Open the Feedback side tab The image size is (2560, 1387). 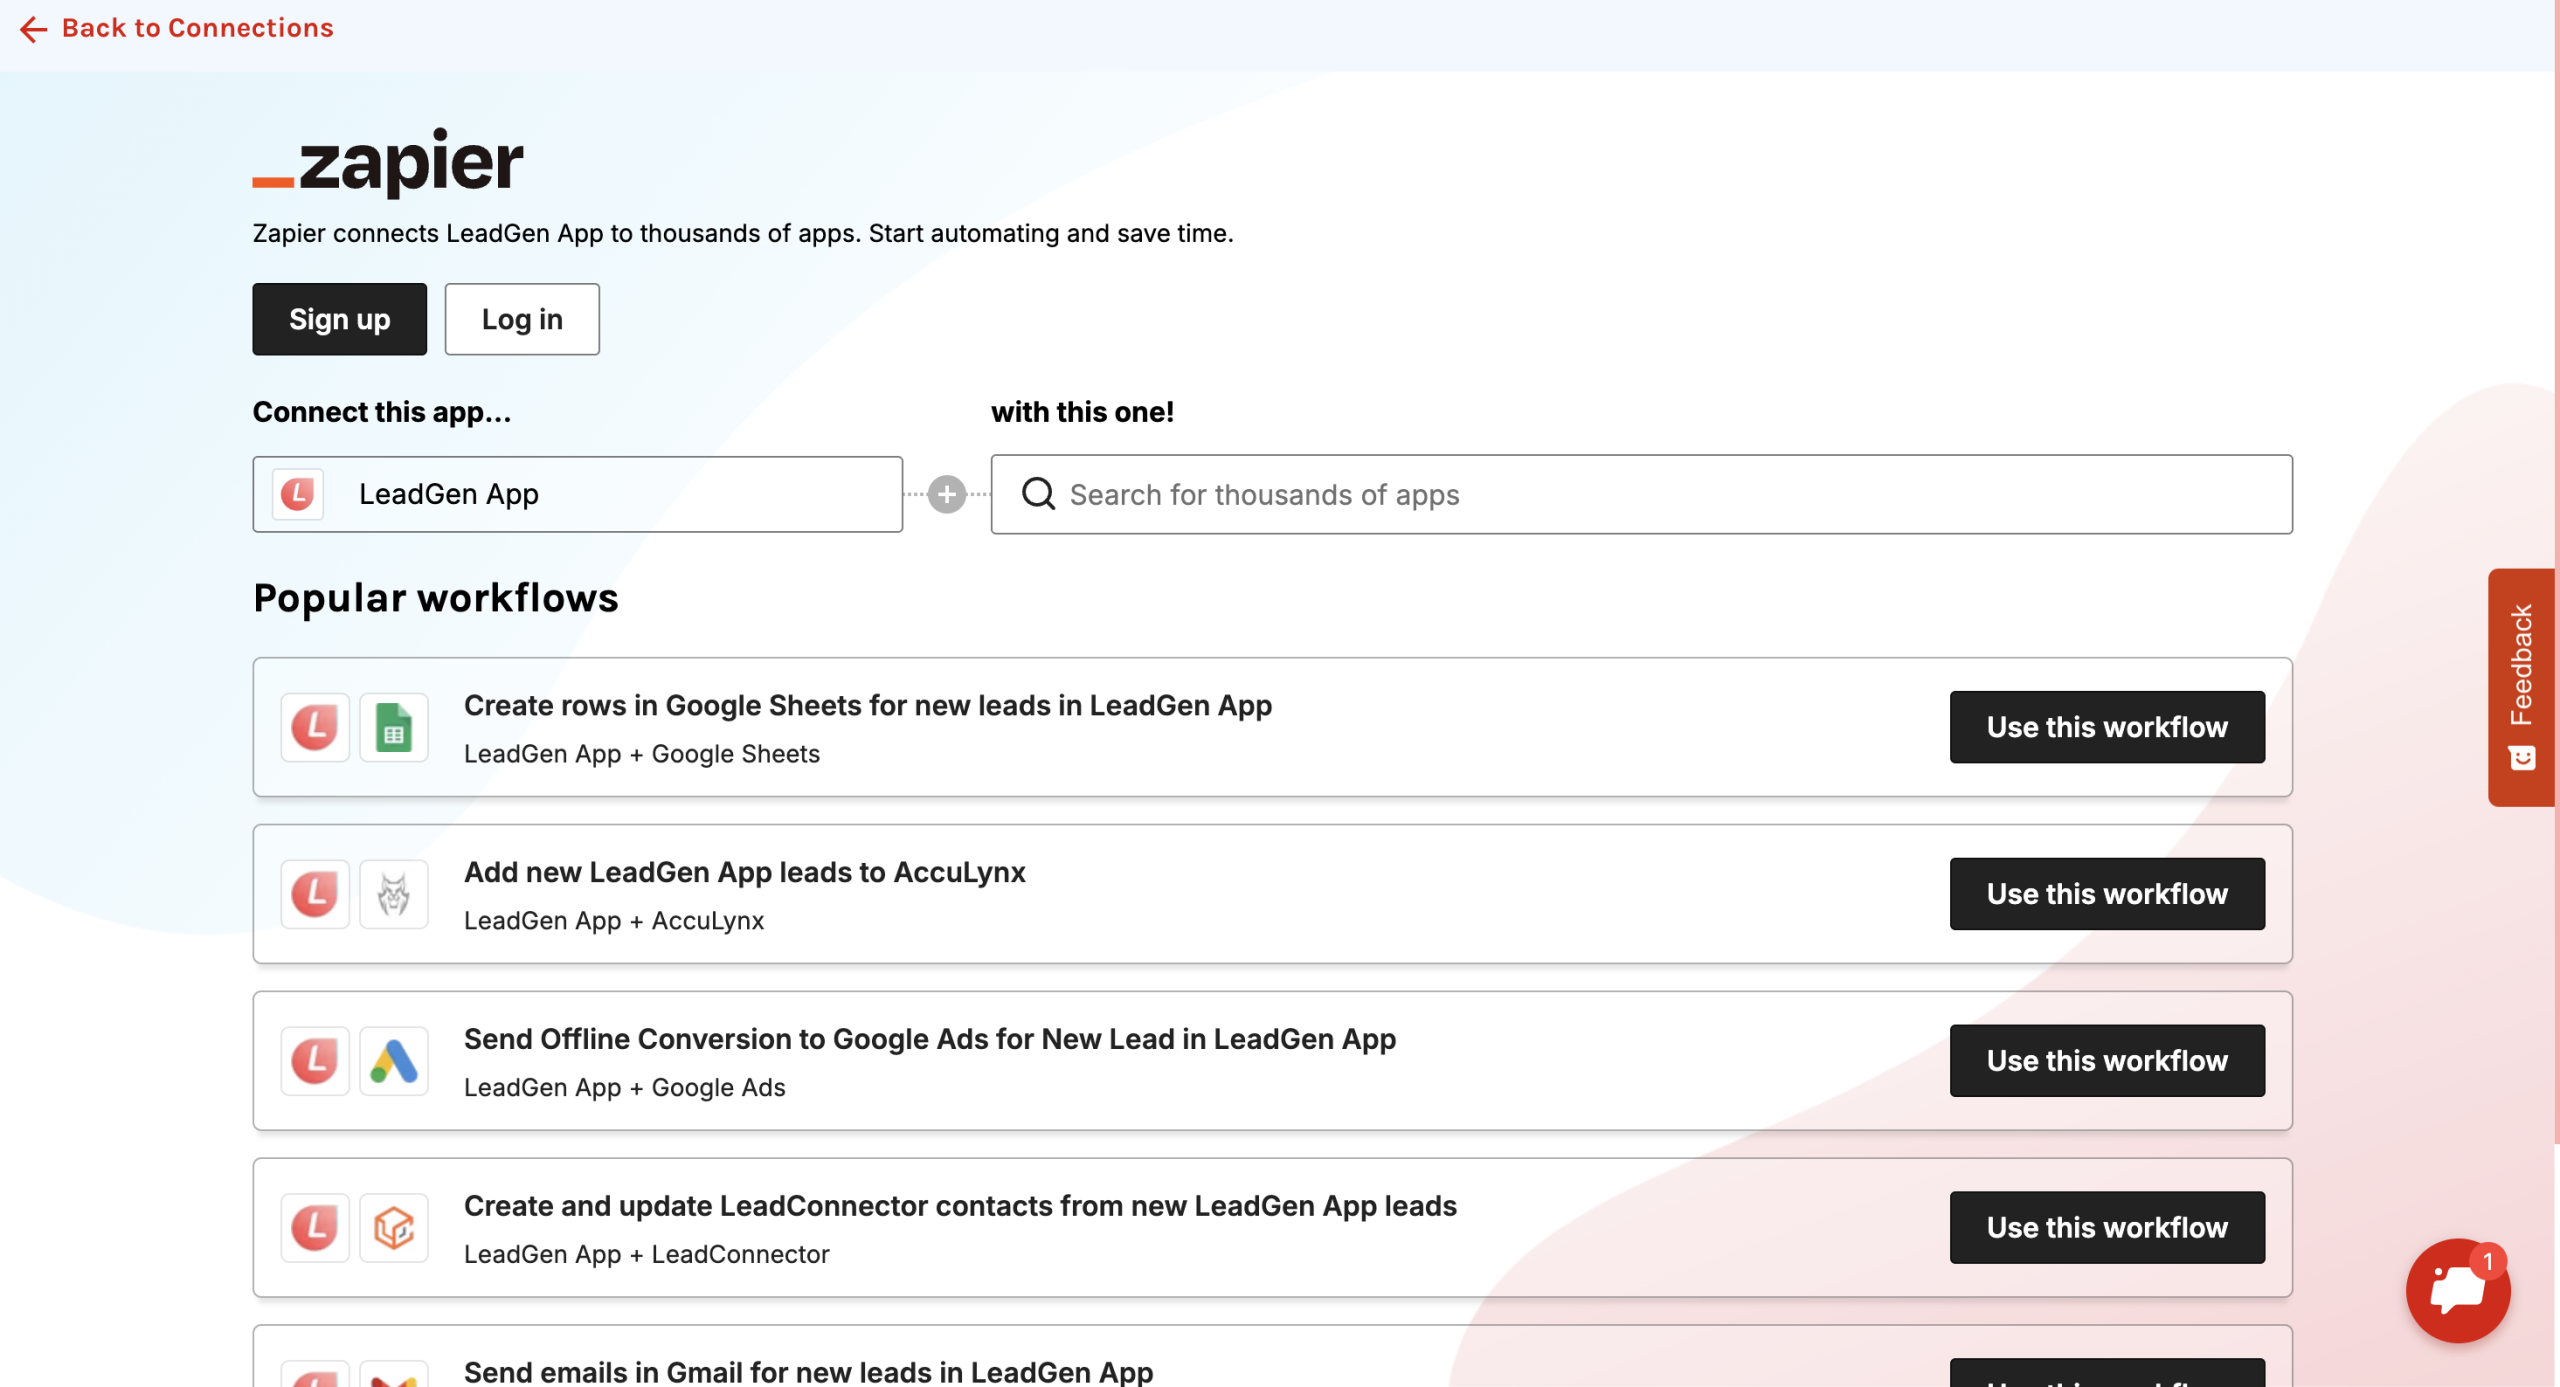click(x=2520, y=687)
